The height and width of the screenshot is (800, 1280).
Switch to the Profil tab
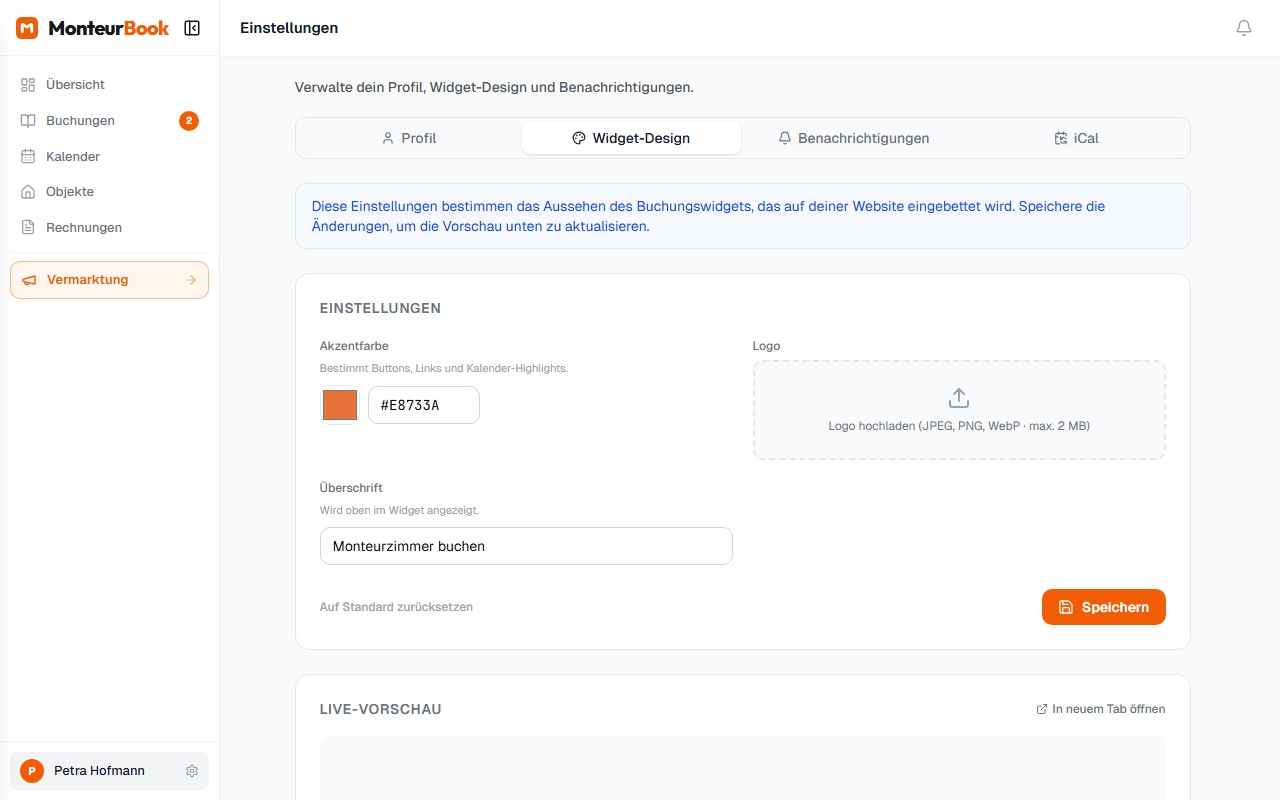[409, 139]
